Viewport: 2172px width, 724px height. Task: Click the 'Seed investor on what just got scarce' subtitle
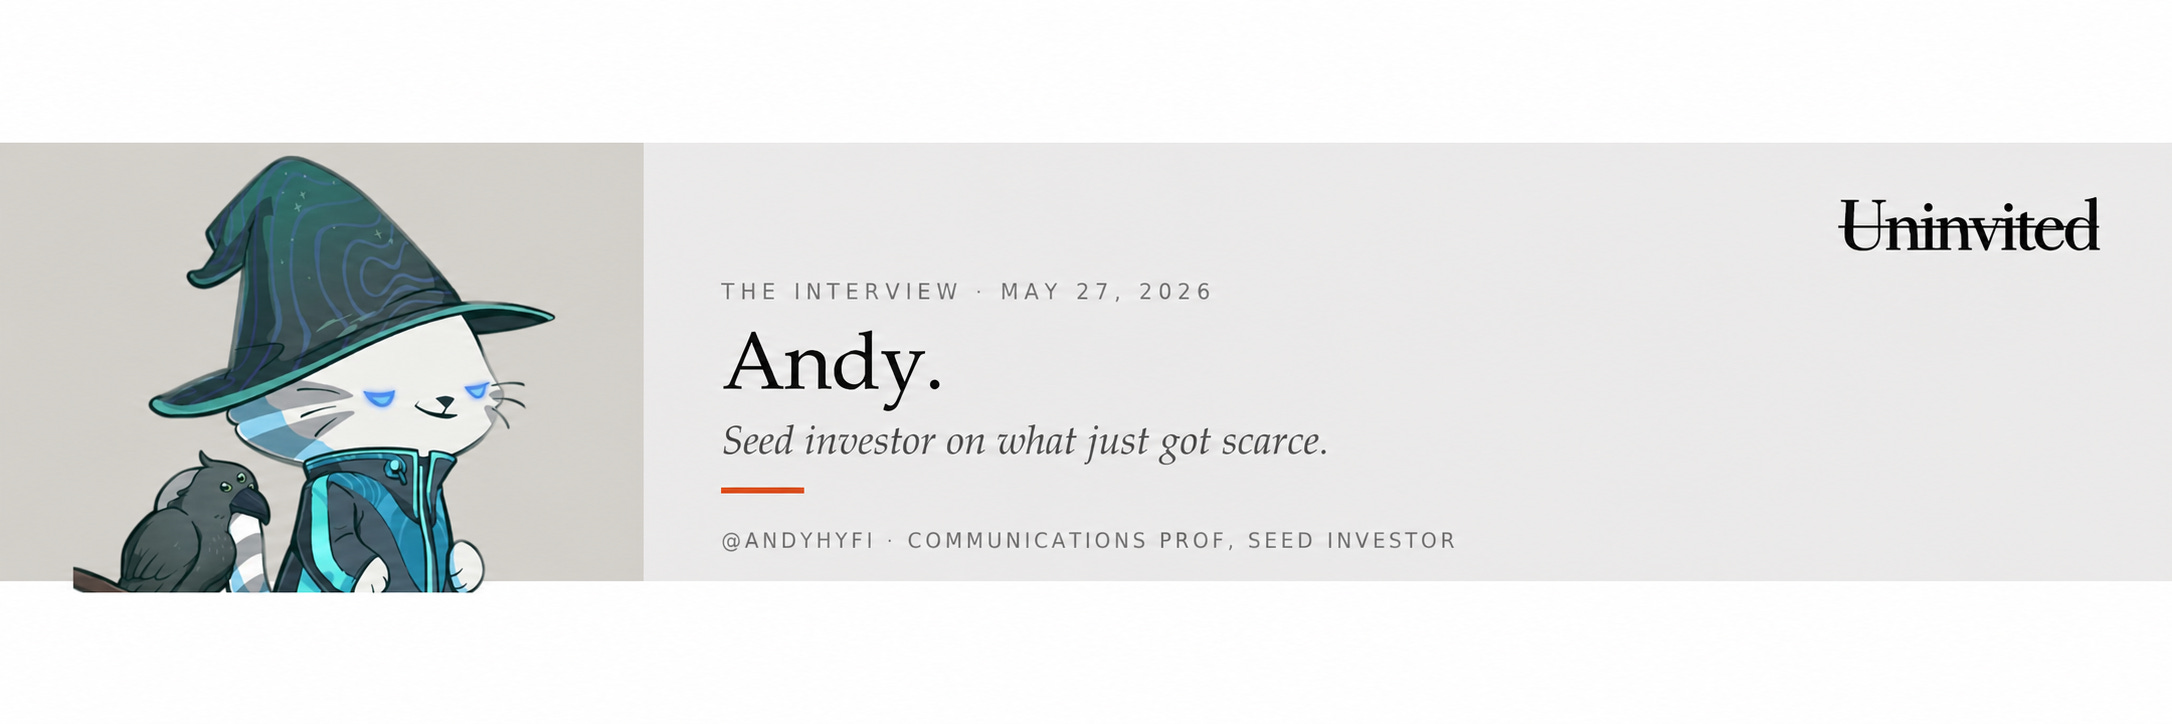point(1025,442)
